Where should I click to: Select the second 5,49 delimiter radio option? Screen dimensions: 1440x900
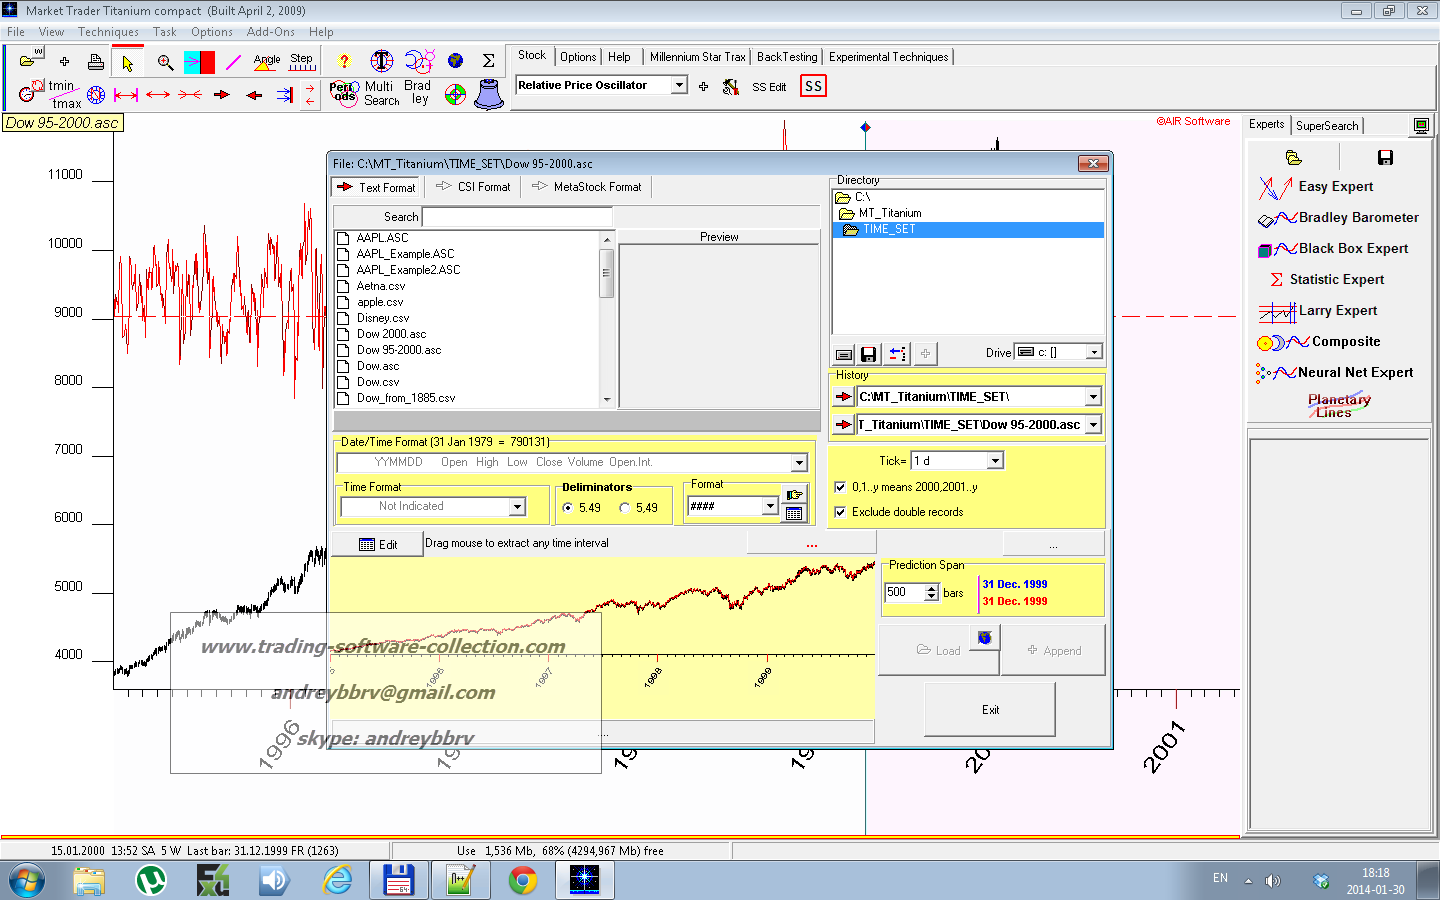click(x=625, y=508)
